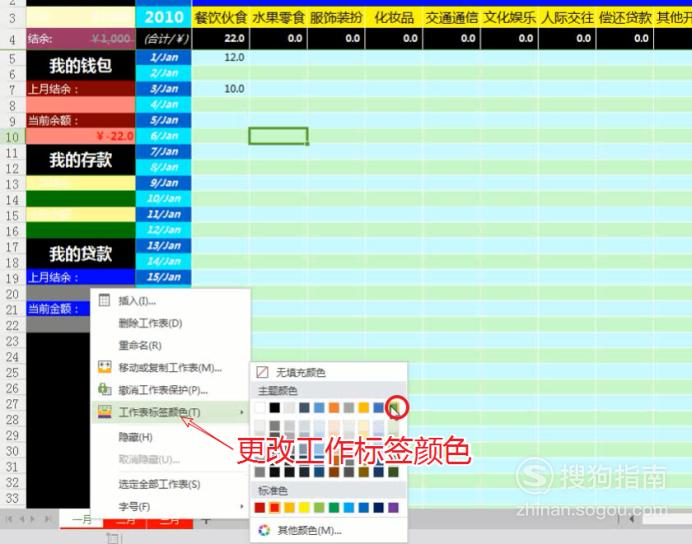Select worksheet tab color (工作表标签颜色) entry
692x544 pixels.
[170, 412]
